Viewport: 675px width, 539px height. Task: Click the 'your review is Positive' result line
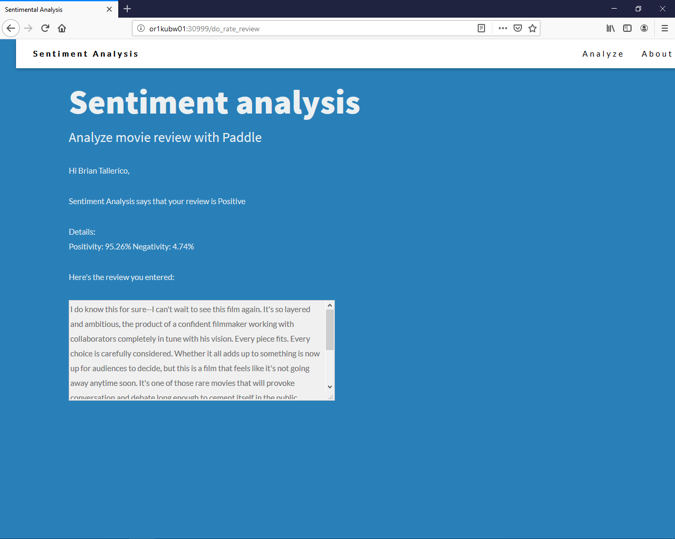pos(157,201)
